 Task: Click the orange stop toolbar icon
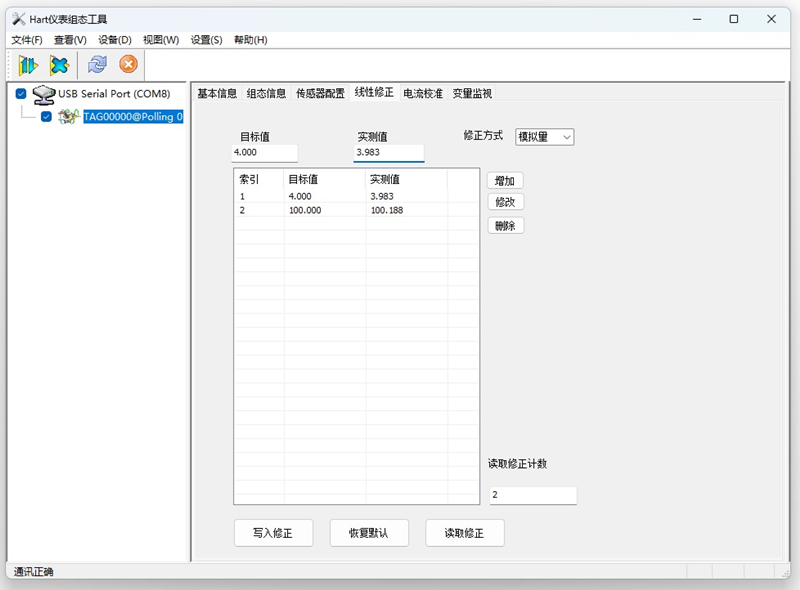click(128, 65)
